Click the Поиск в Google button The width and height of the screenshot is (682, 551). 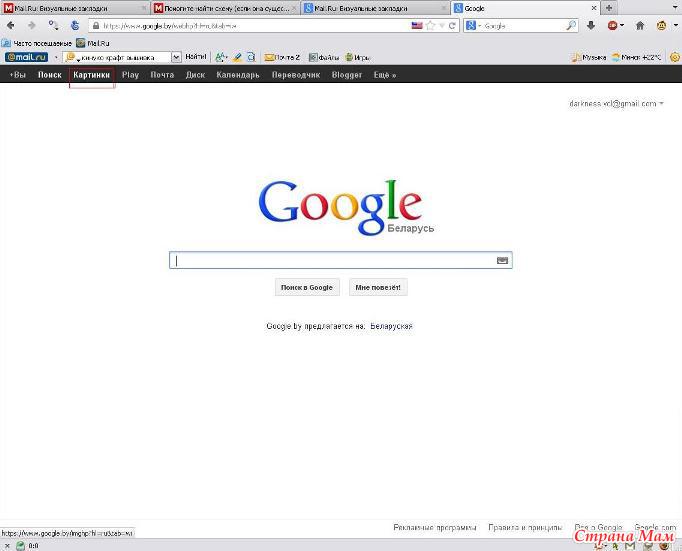click(307, 287)
